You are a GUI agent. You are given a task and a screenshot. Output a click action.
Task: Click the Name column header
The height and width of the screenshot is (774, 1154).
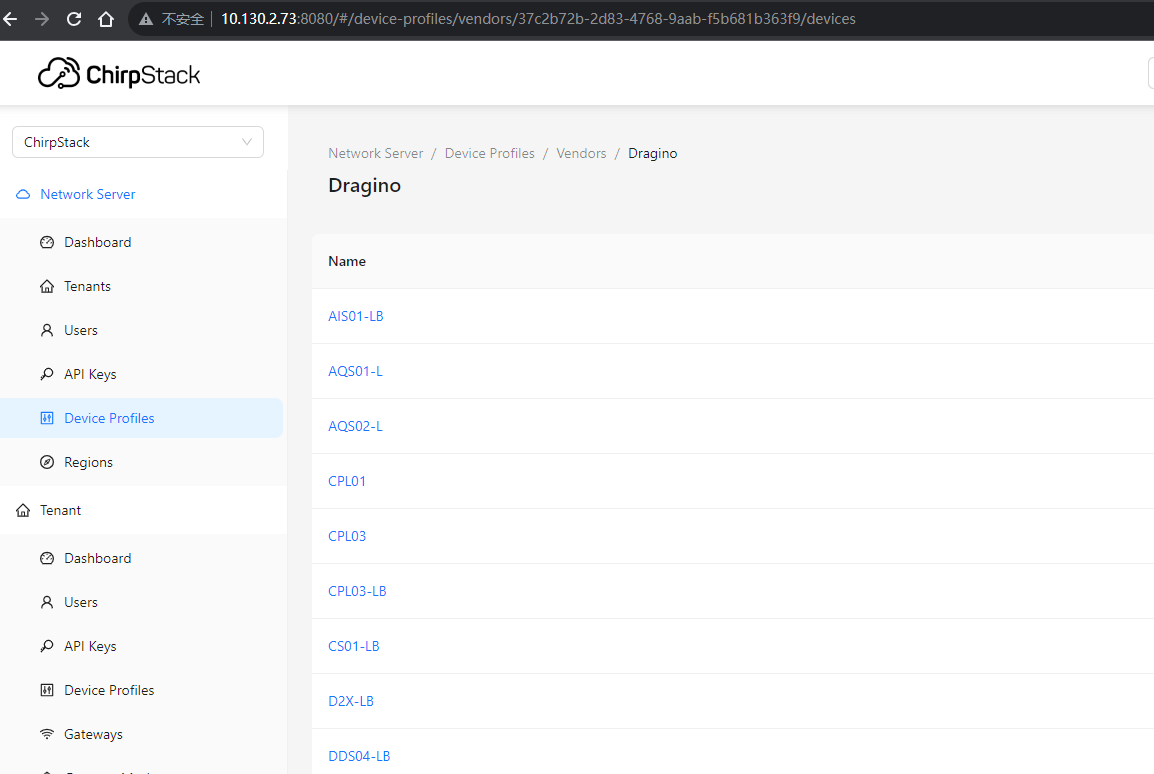coord(347,261)
